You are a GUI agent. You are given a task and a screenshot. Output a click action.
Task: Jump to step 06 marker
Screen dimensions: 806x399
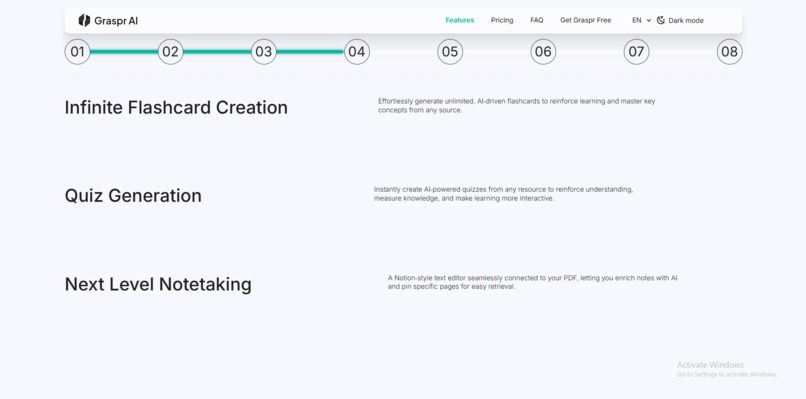[x=543, y=52]
